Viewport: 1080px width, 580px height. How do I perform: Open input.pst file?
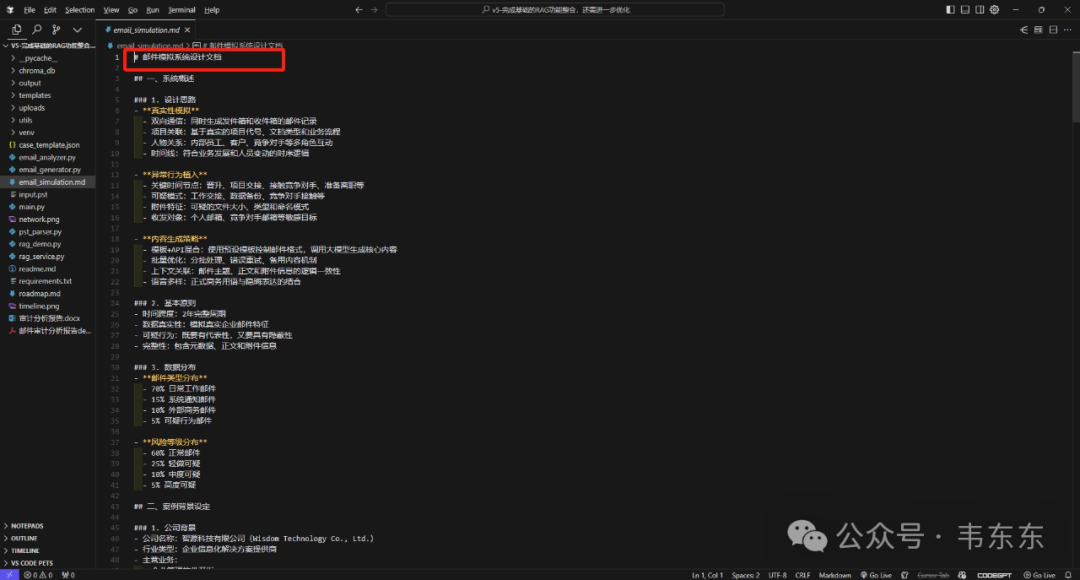click(x=48, y=194)
